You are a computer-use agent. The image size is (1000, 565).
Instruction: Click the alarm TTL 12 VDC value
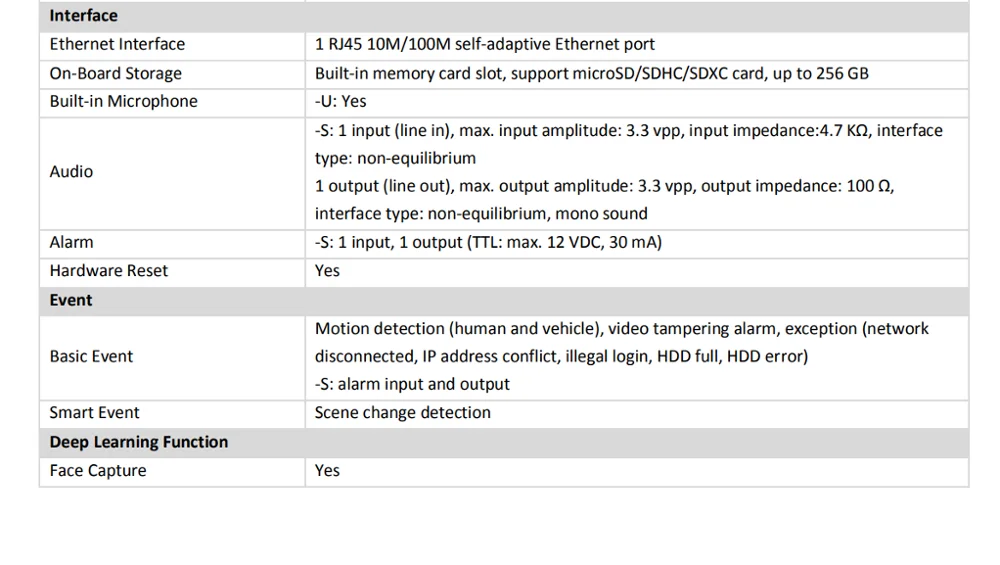click(488, 242)
